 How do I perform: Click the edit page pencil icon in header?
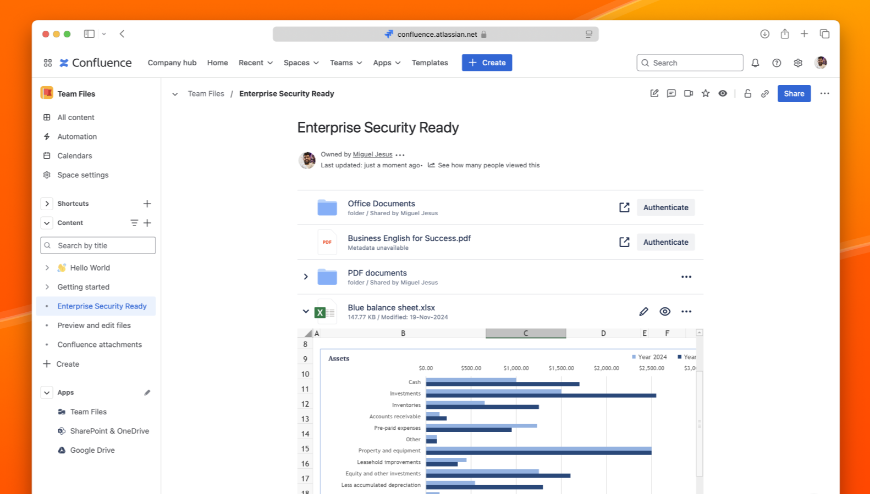point(655,93)
